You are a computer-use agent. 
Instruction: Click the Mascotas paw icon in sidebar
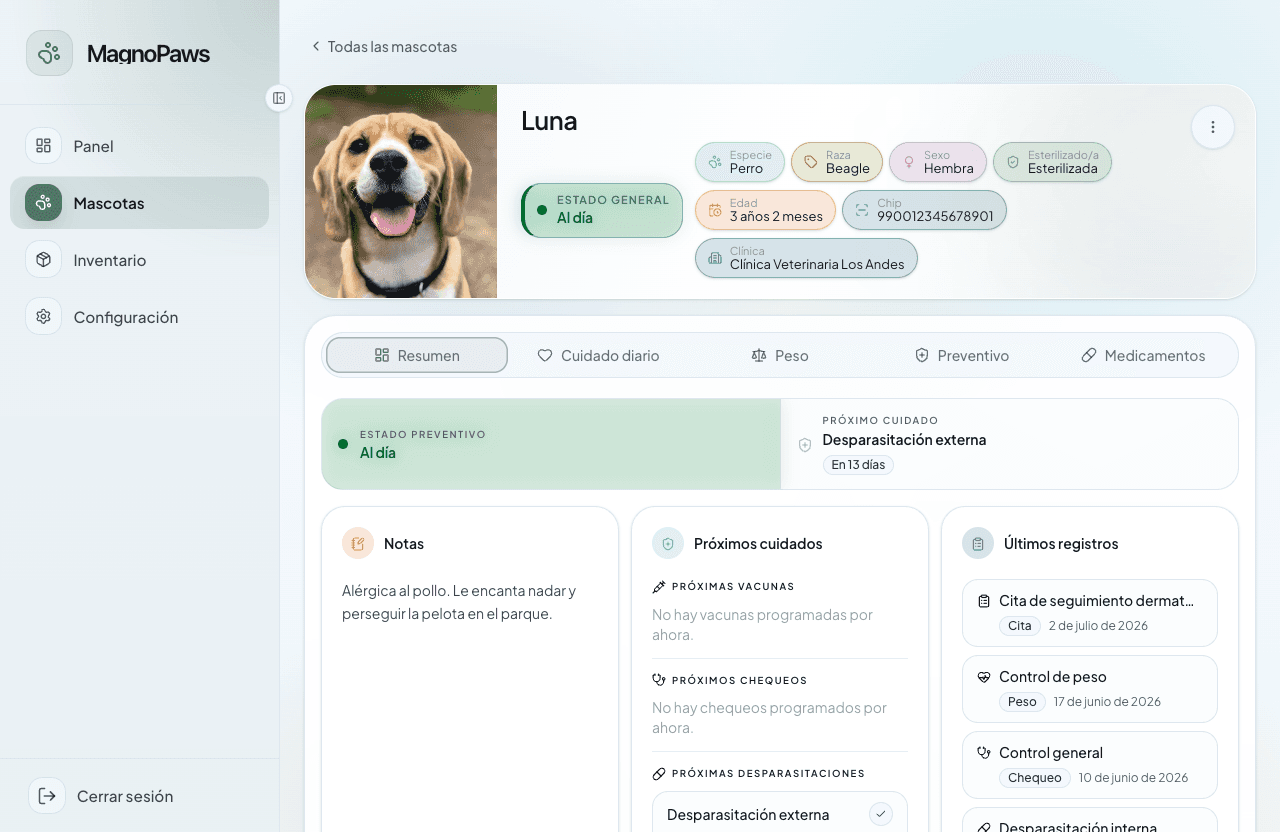click(43, 203)
